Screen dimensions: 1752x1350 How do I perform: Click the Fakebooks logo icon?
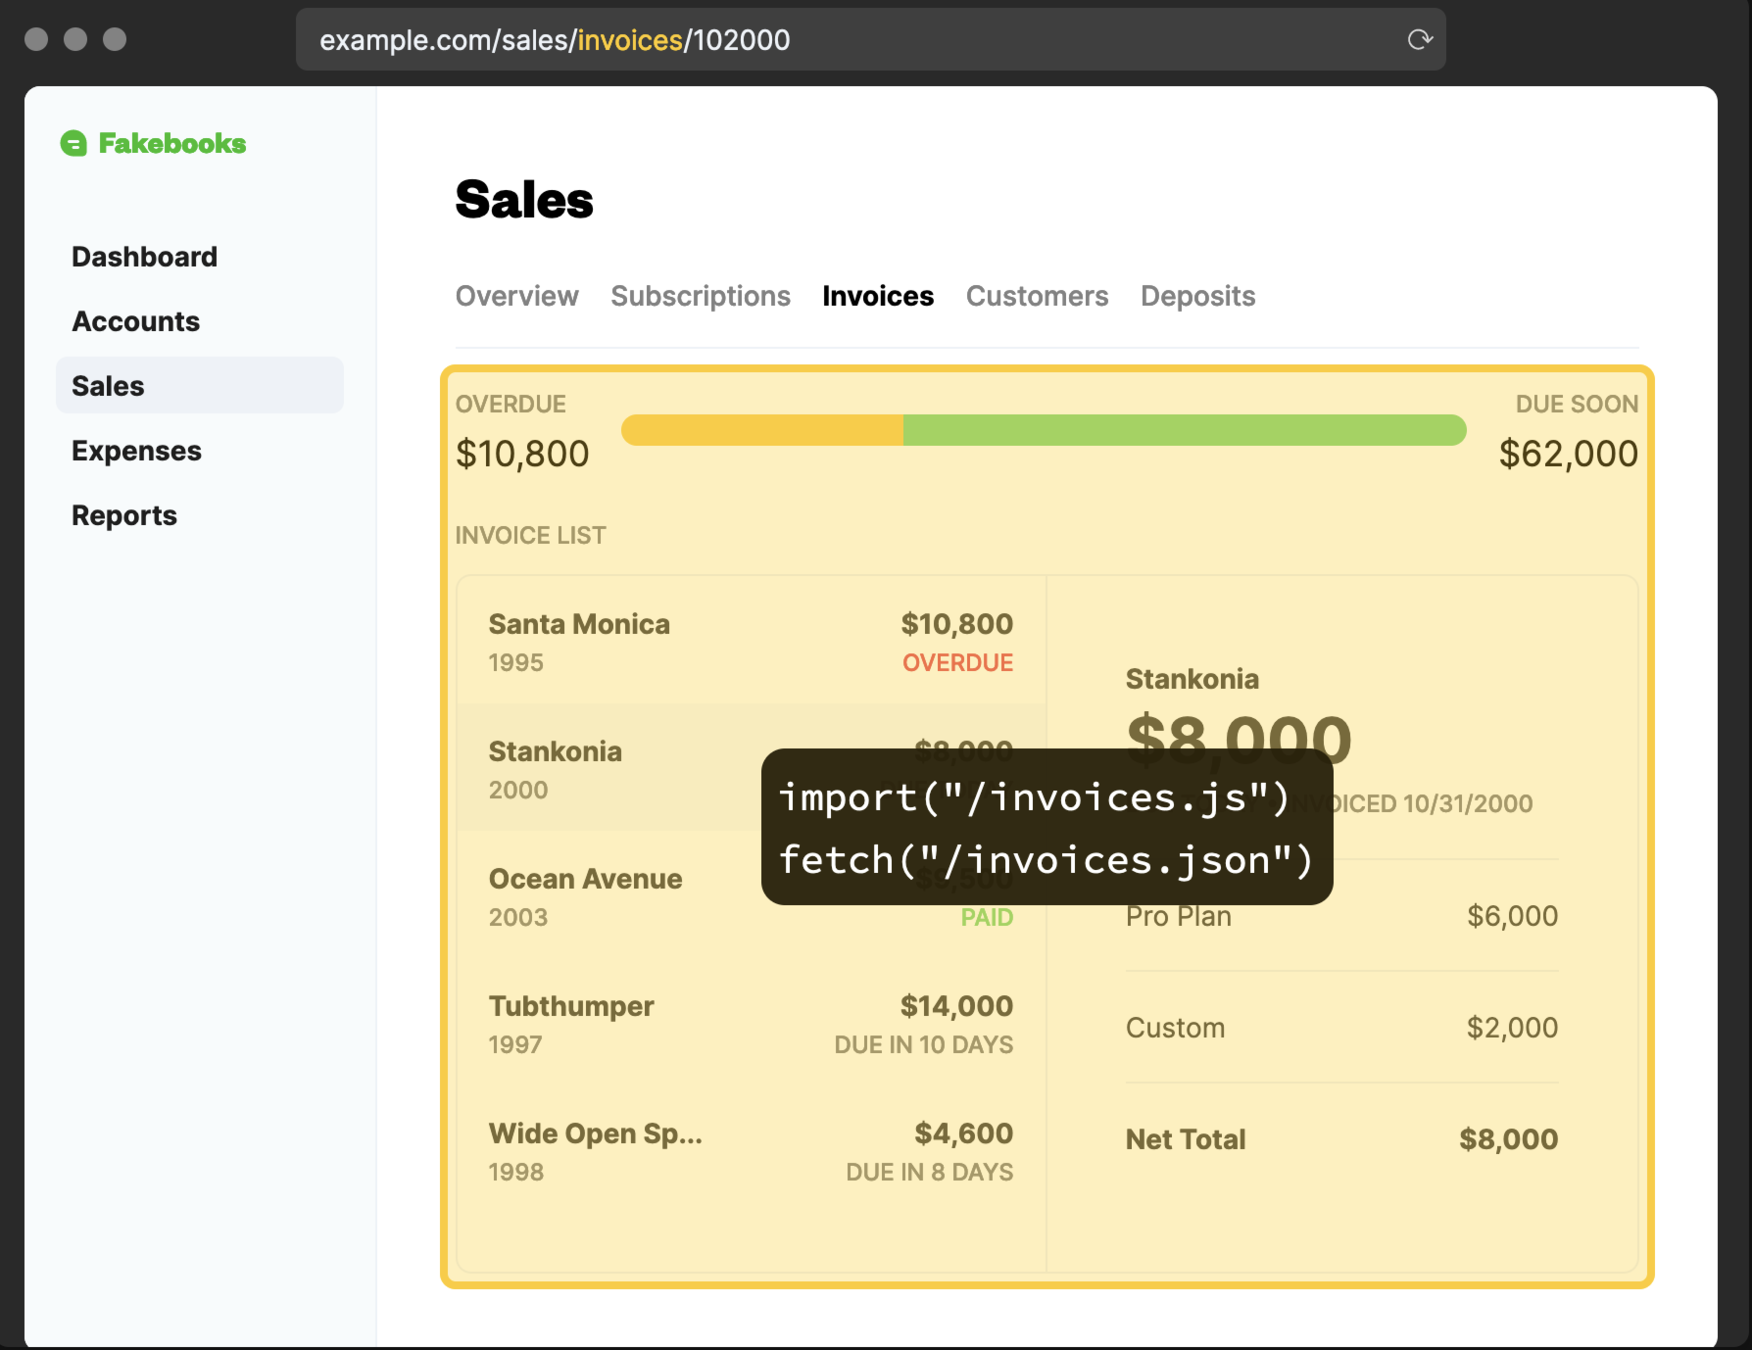click(x=74, y=143)
